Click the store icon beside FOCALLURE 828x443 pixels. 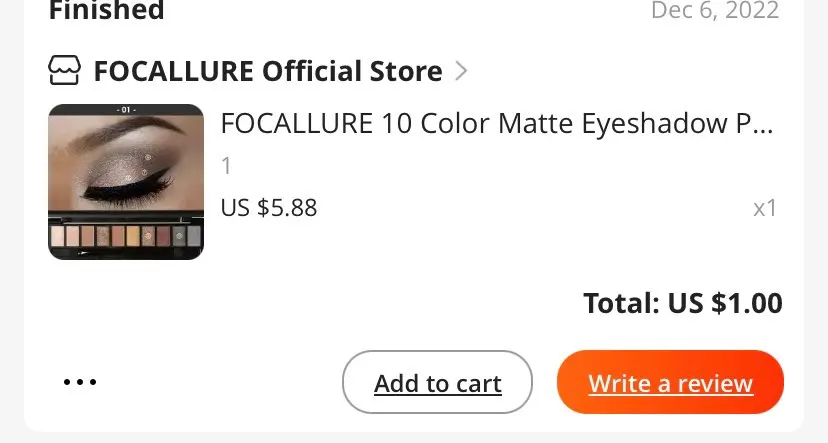(66, 72)
